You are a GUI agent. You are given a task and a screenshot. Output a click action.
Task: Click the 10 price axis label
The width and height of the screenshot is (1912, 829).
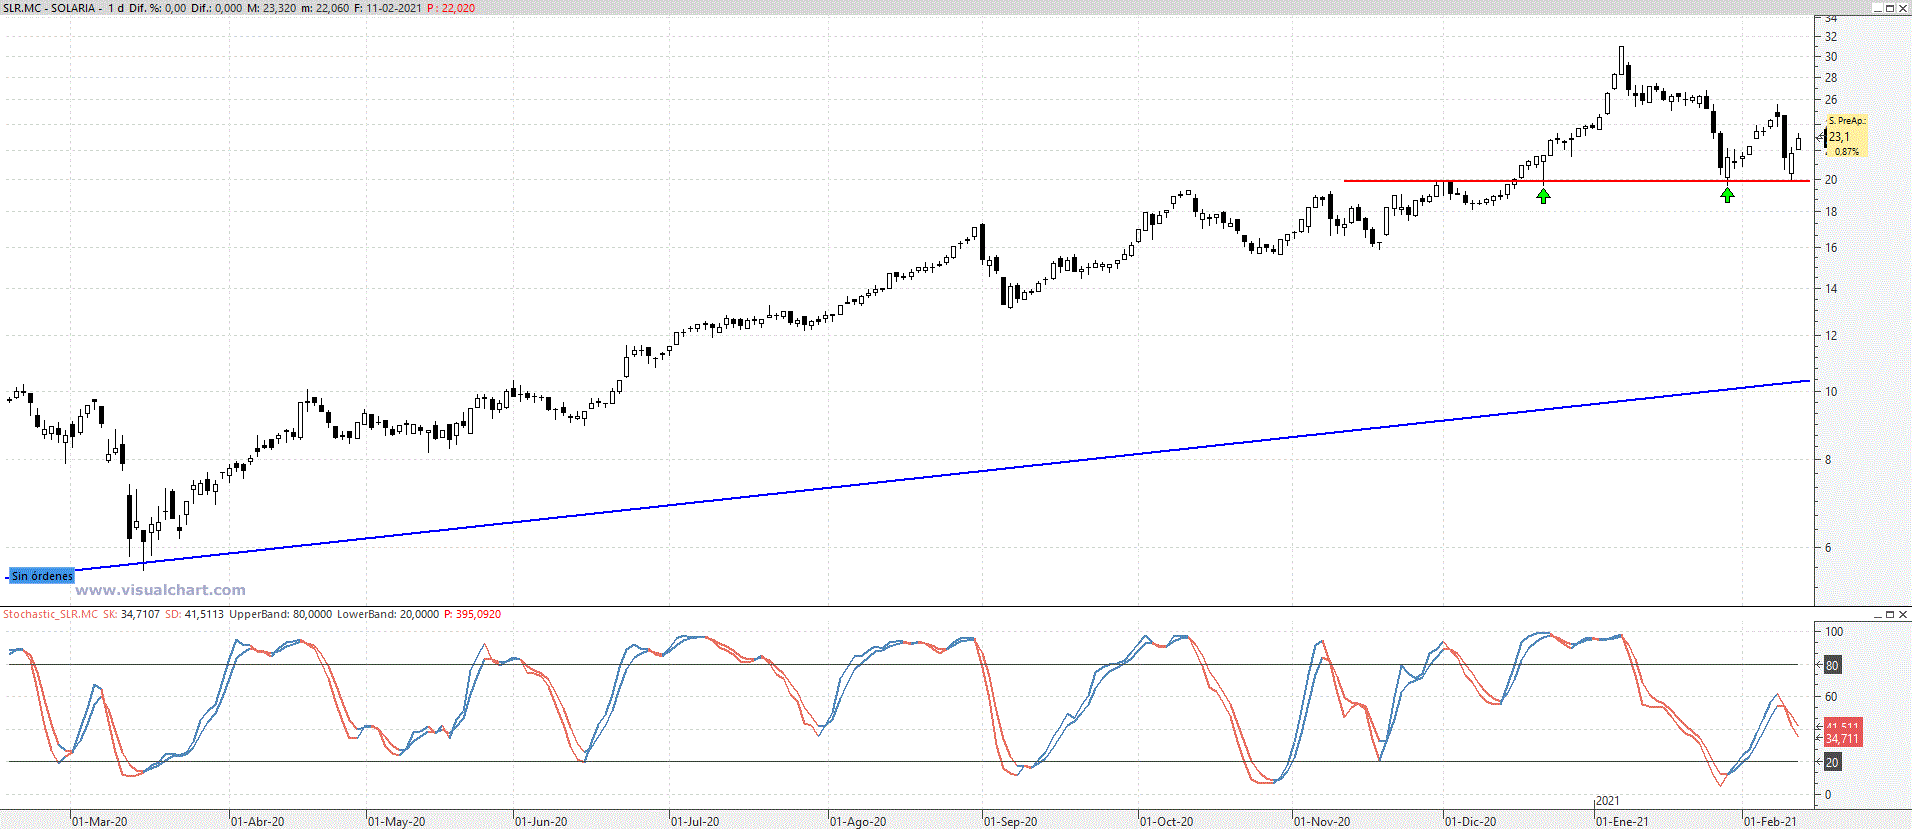click(1831, 392)
